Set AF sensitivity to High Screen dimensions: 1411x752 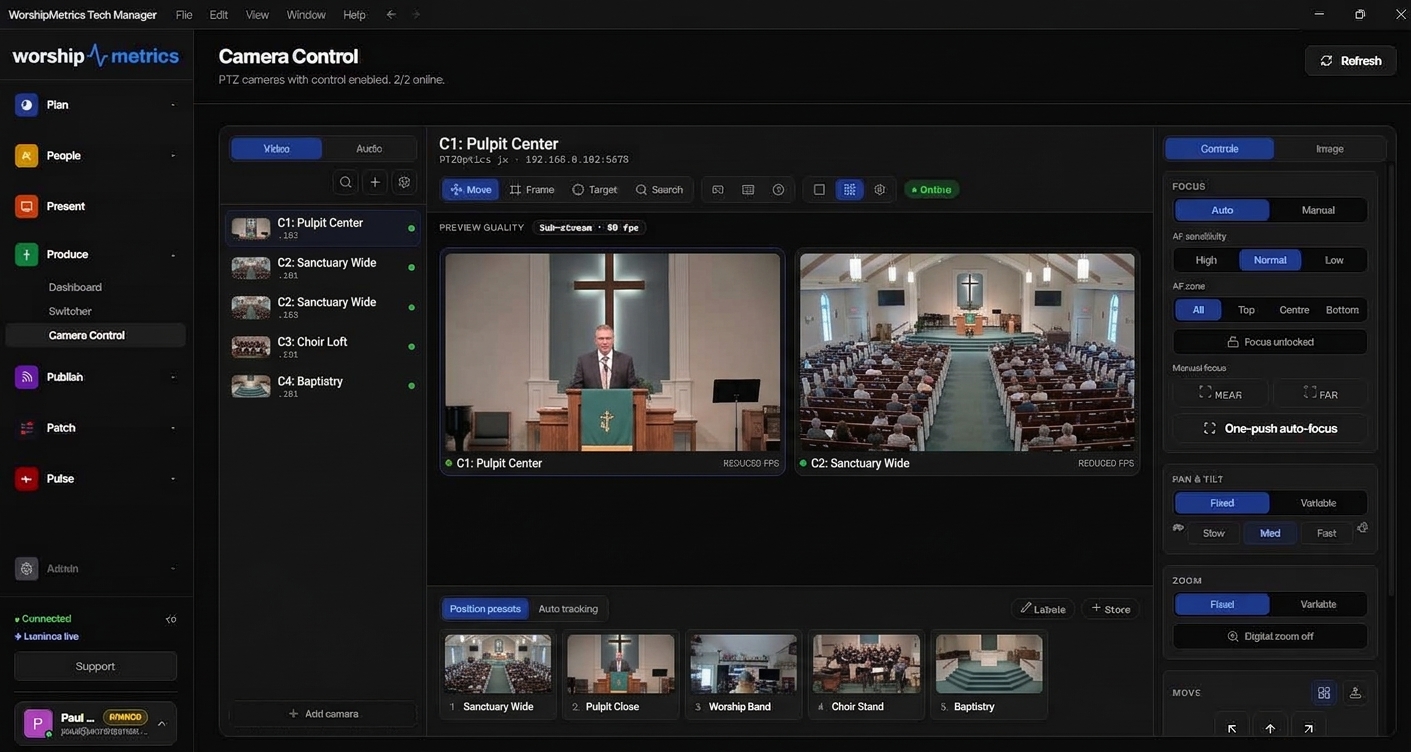1206,260
